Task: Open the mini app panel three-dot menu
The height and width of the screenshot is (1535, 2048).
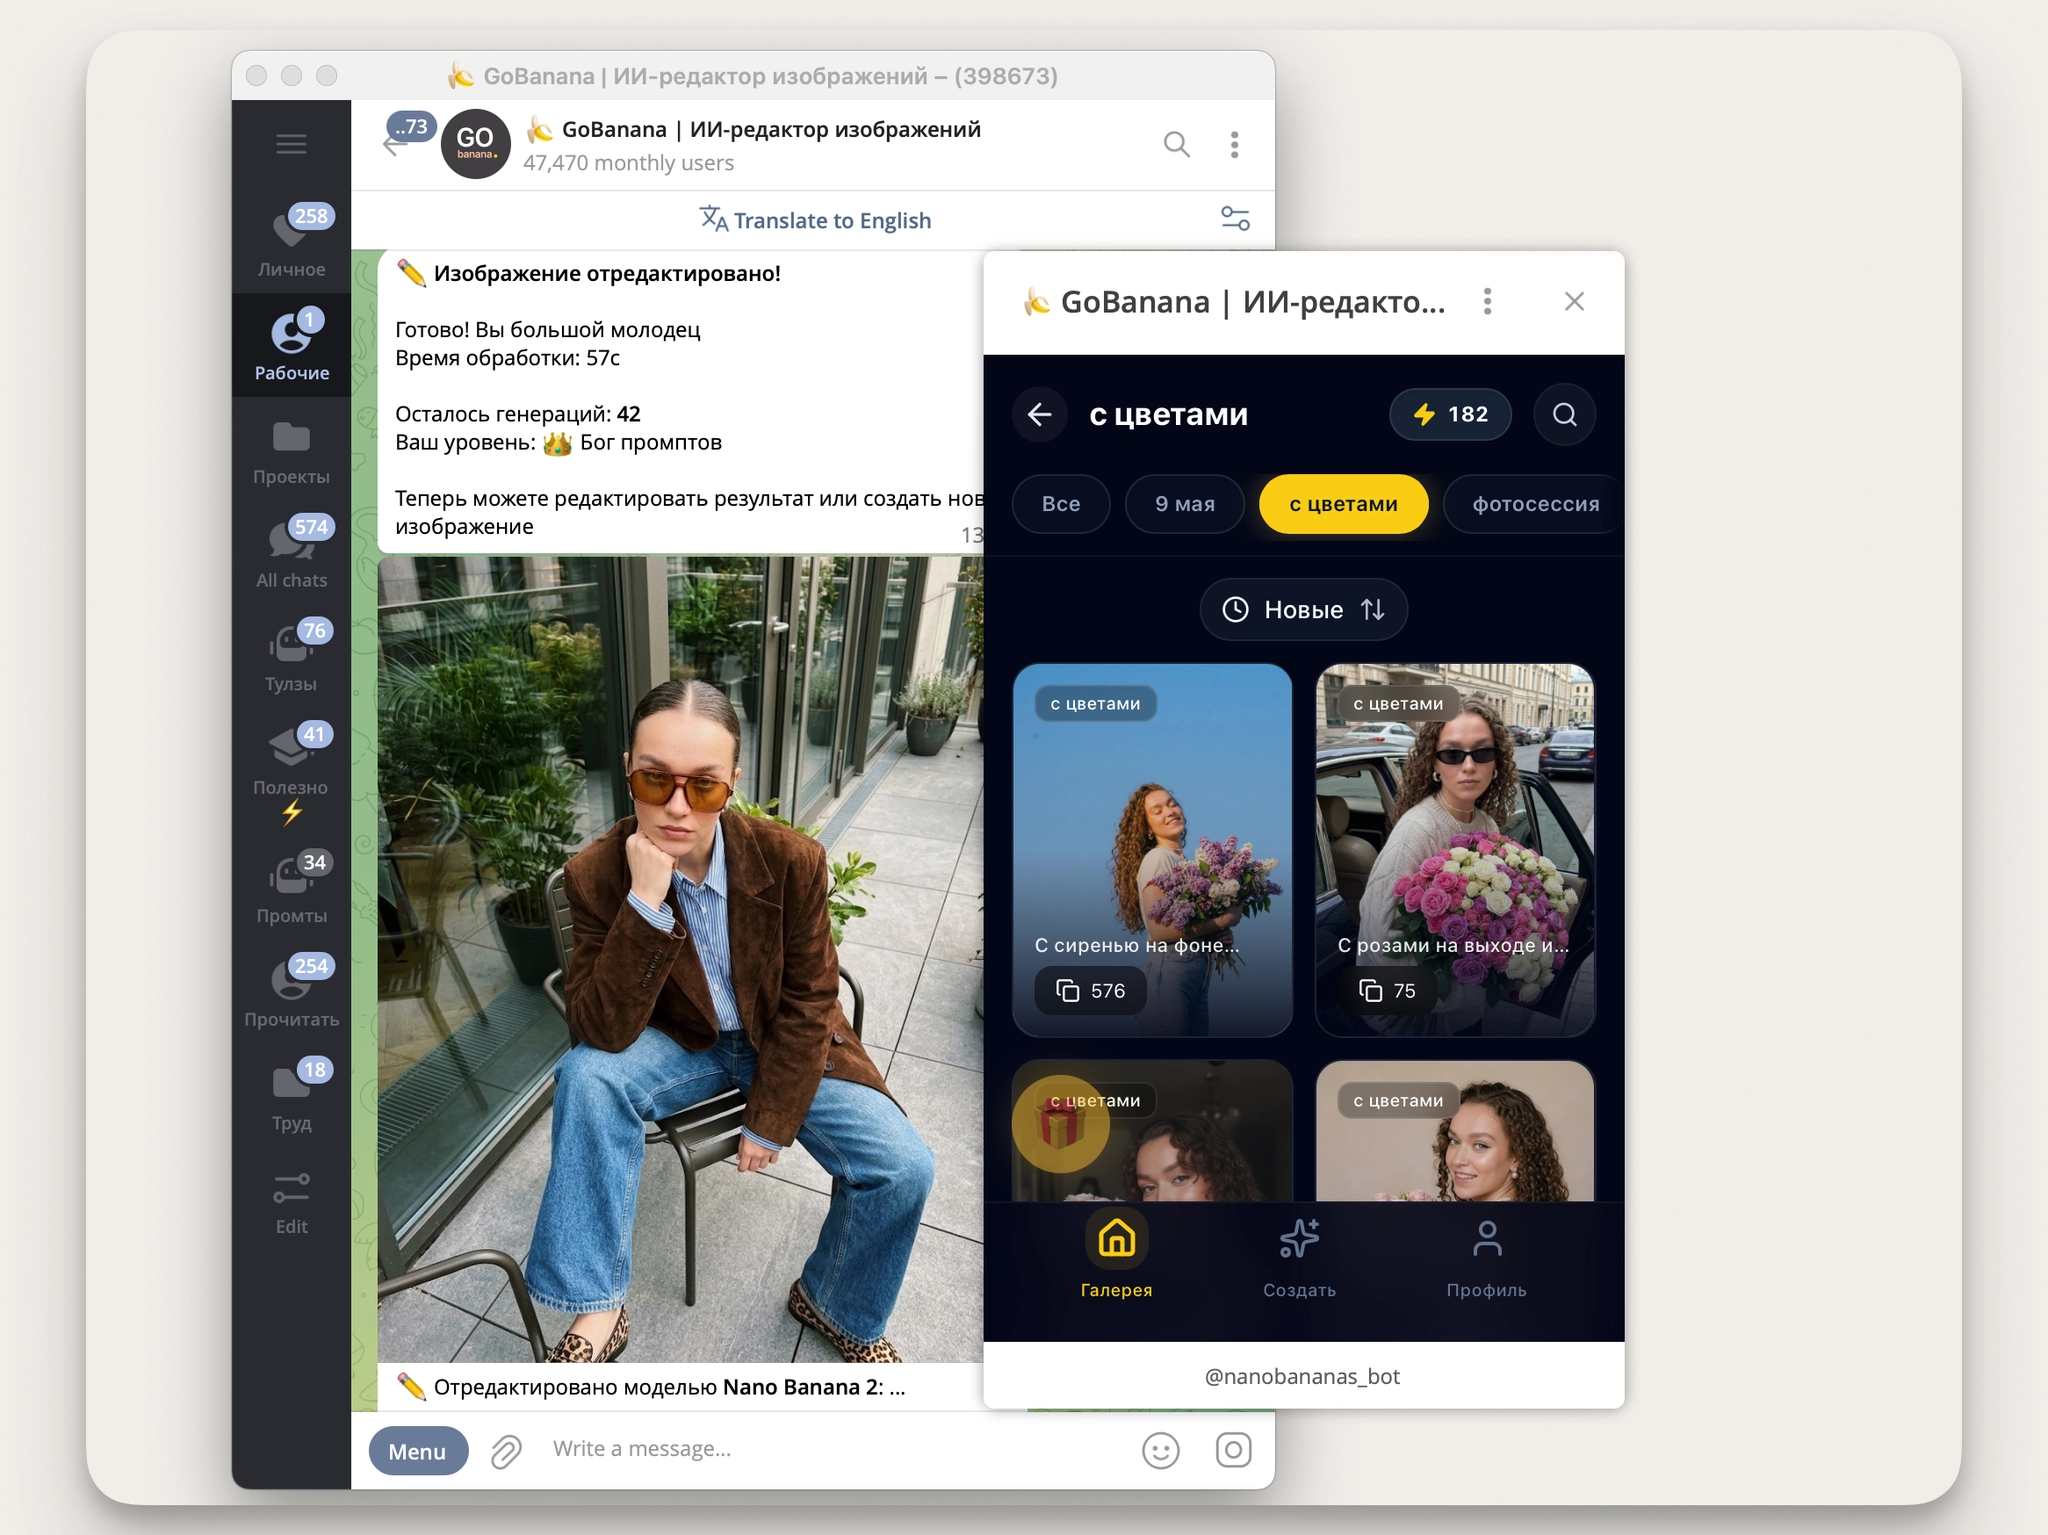Action: 1488,302
